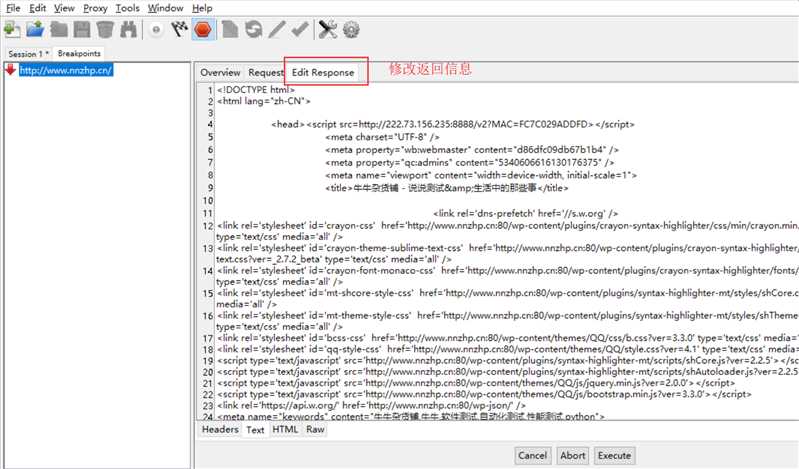Open the Help menu
The image size is (799, 469).
point(202,8)
